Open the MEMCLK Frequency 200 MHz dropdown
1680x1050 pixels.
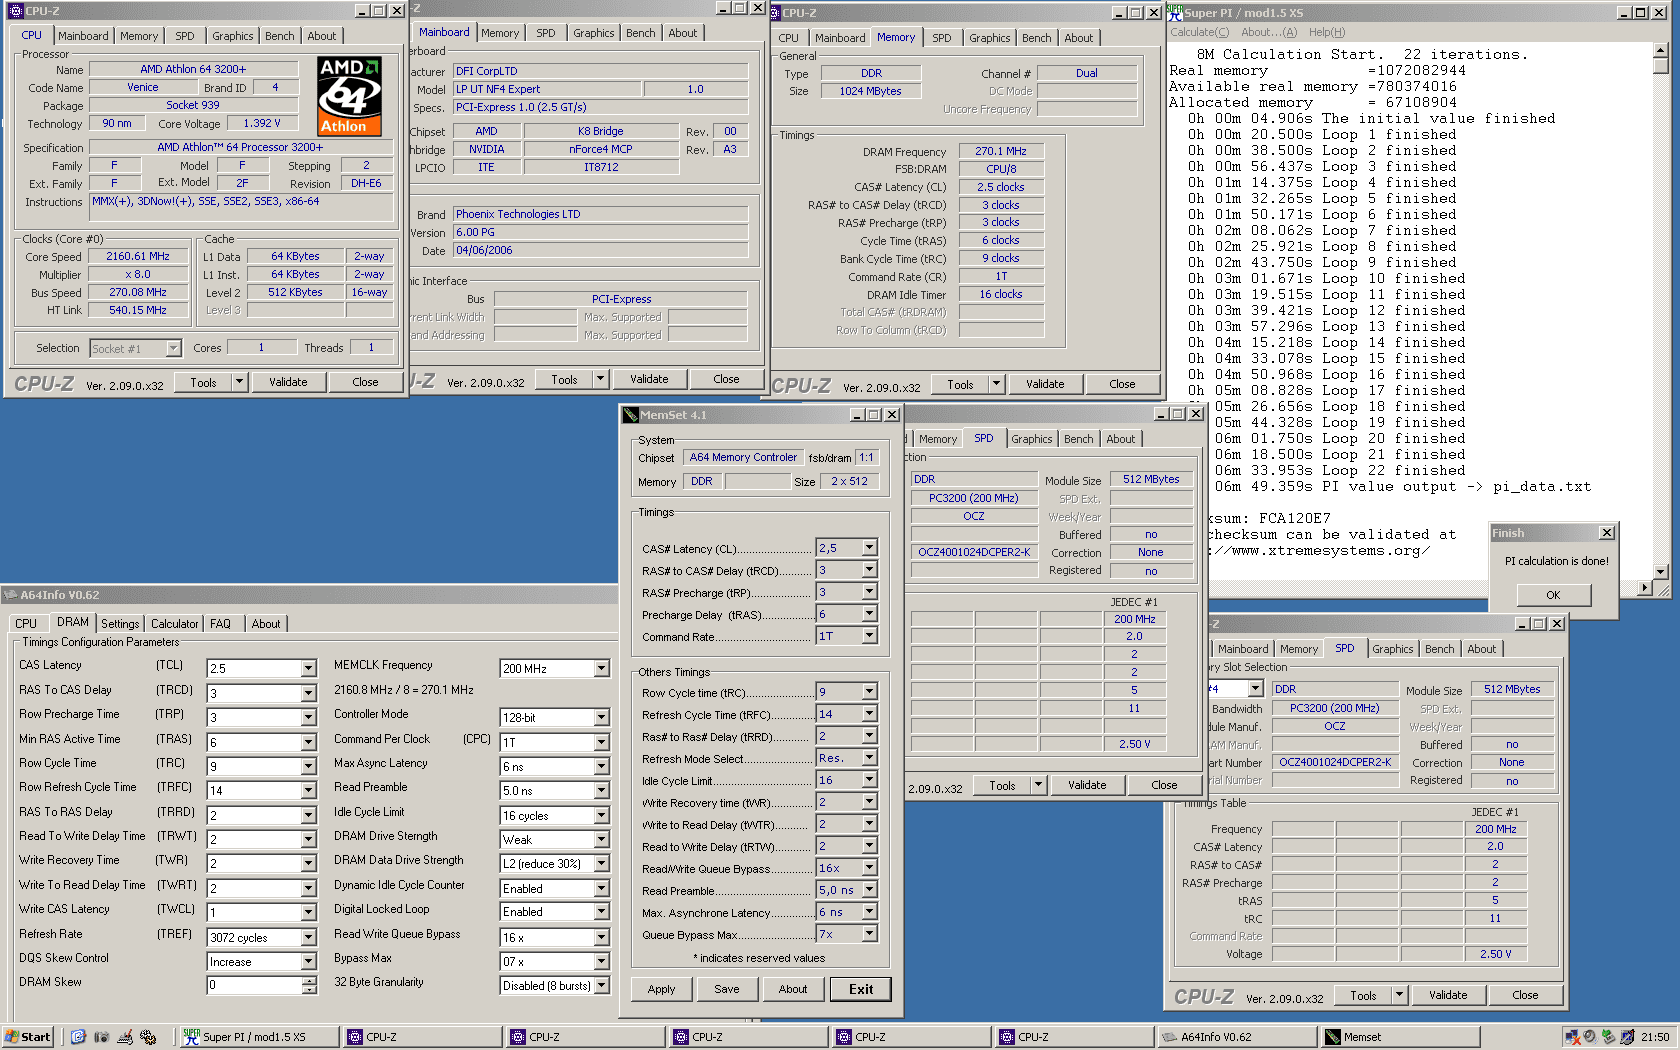click(x=601, y=669)
